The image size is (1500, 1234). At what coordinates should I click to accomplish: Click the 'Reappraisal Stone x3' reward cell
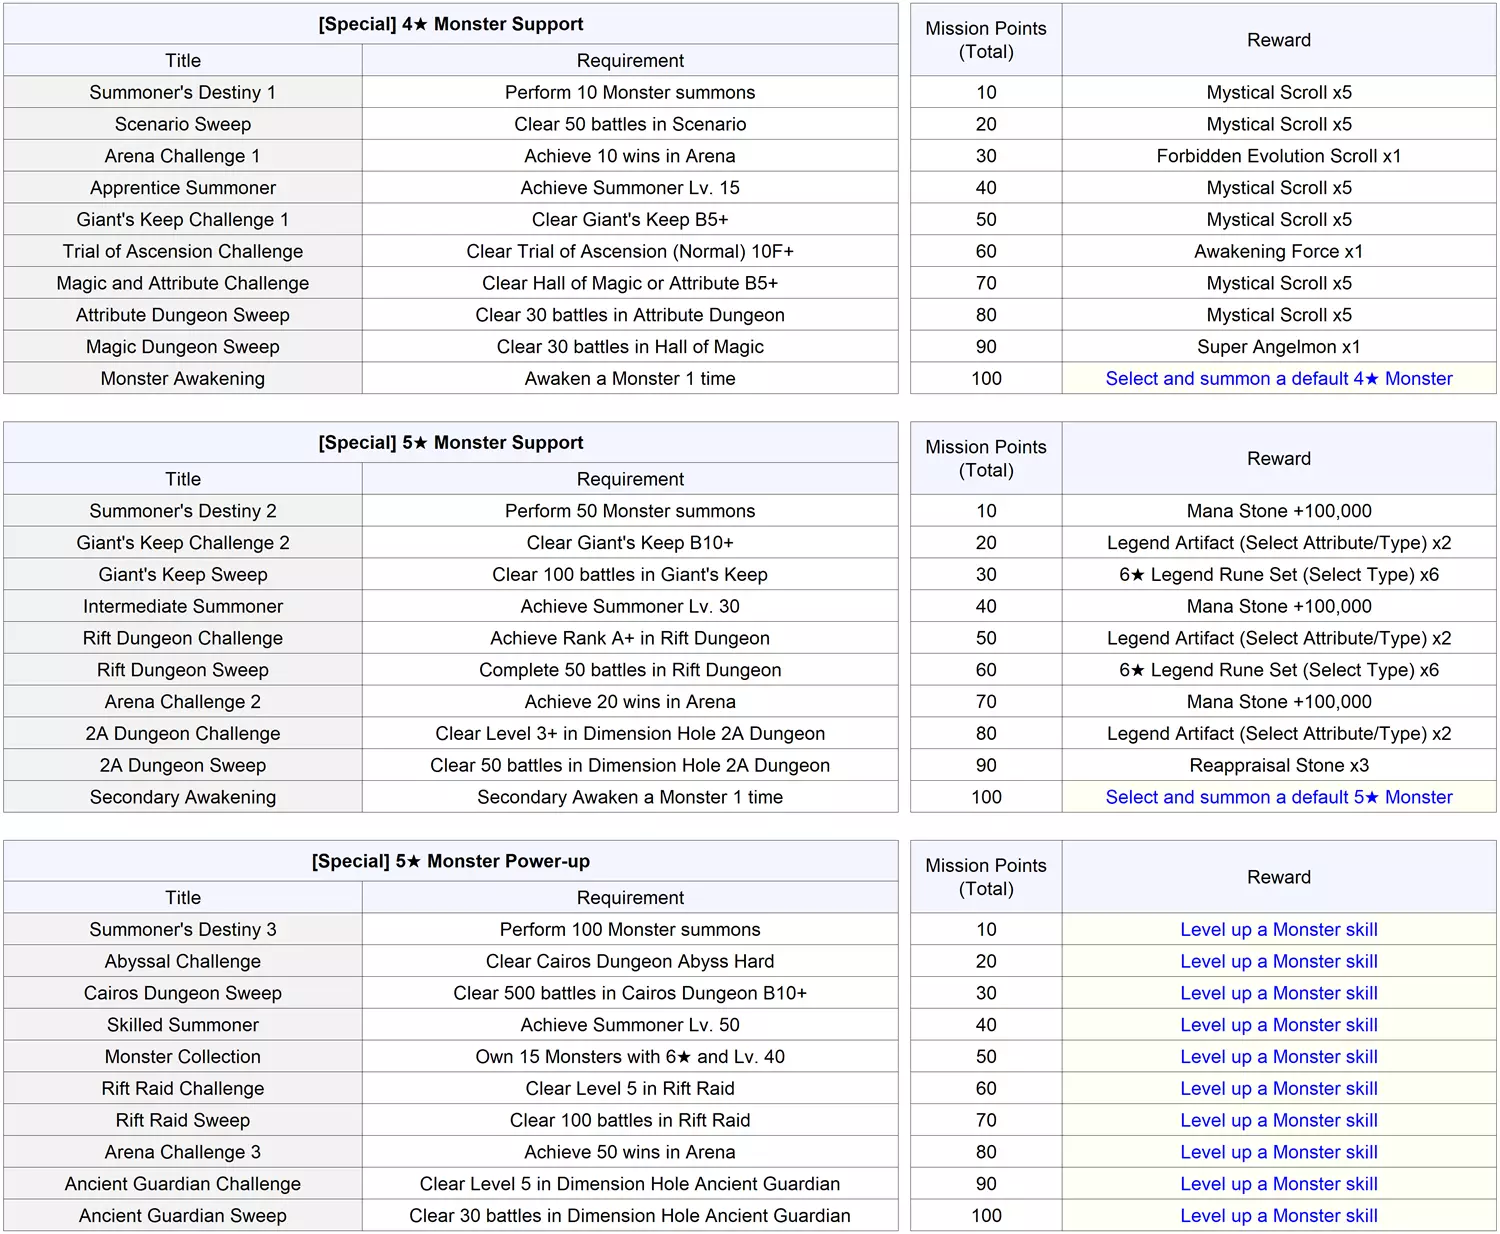coord(1278,766)
